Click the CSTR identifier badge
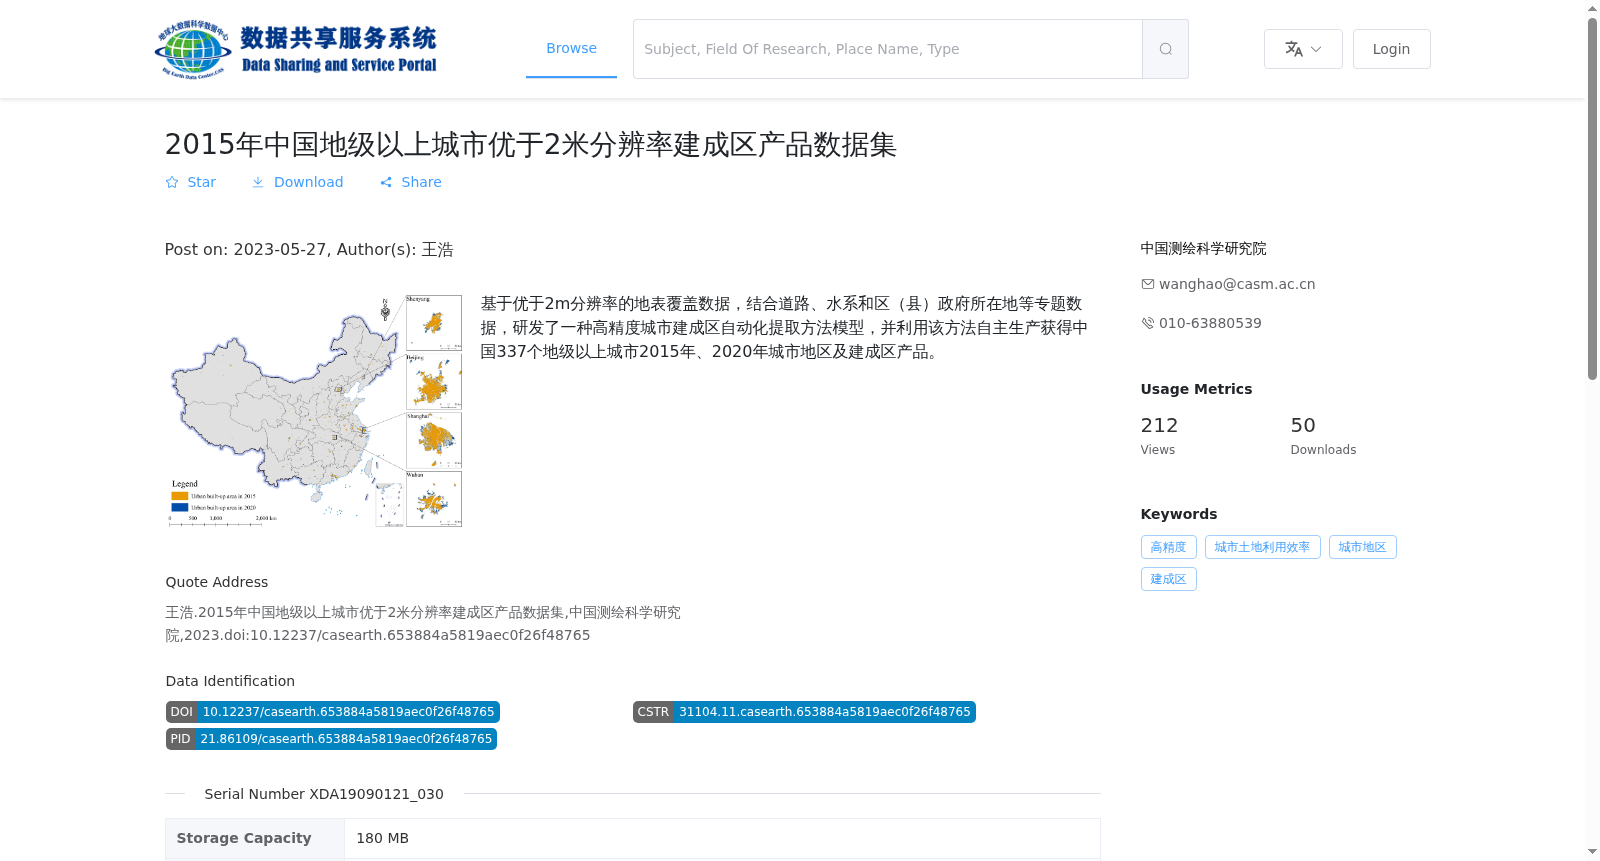The width and height of the screenshot is (1600, 861). (804, 712)
